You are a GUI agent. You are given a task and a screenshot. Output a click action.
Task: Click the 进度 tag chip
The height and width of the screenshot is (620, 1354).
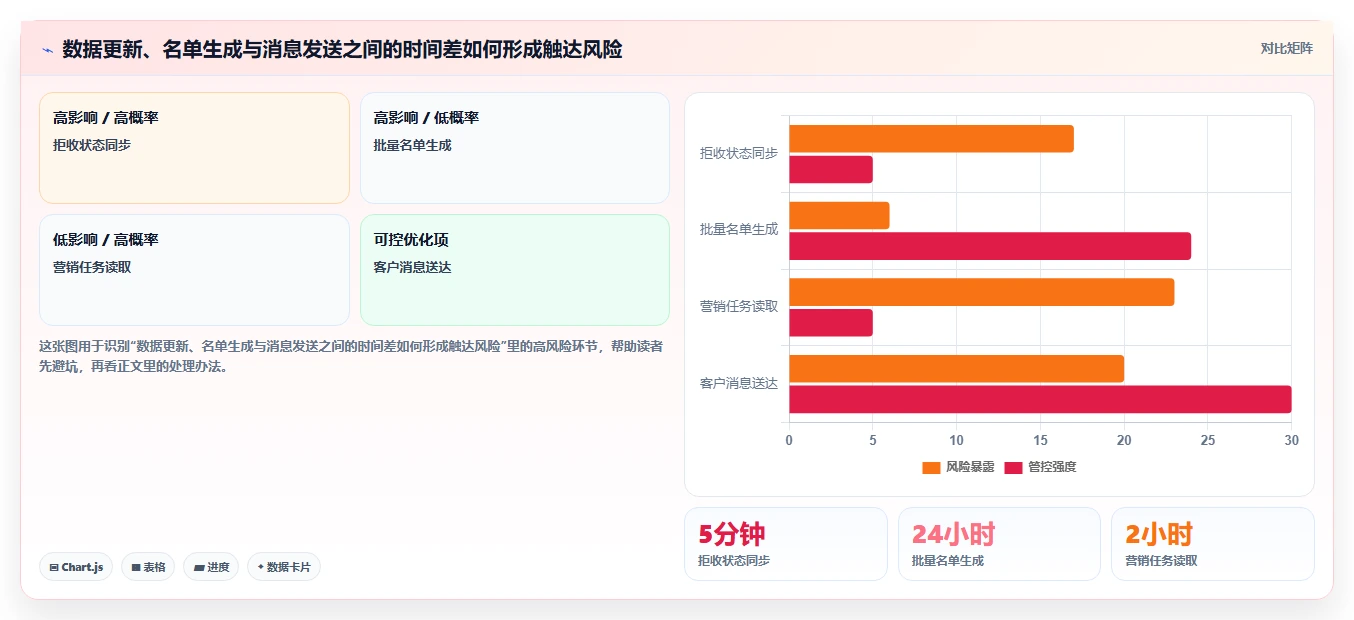click(x=211, y=567)
